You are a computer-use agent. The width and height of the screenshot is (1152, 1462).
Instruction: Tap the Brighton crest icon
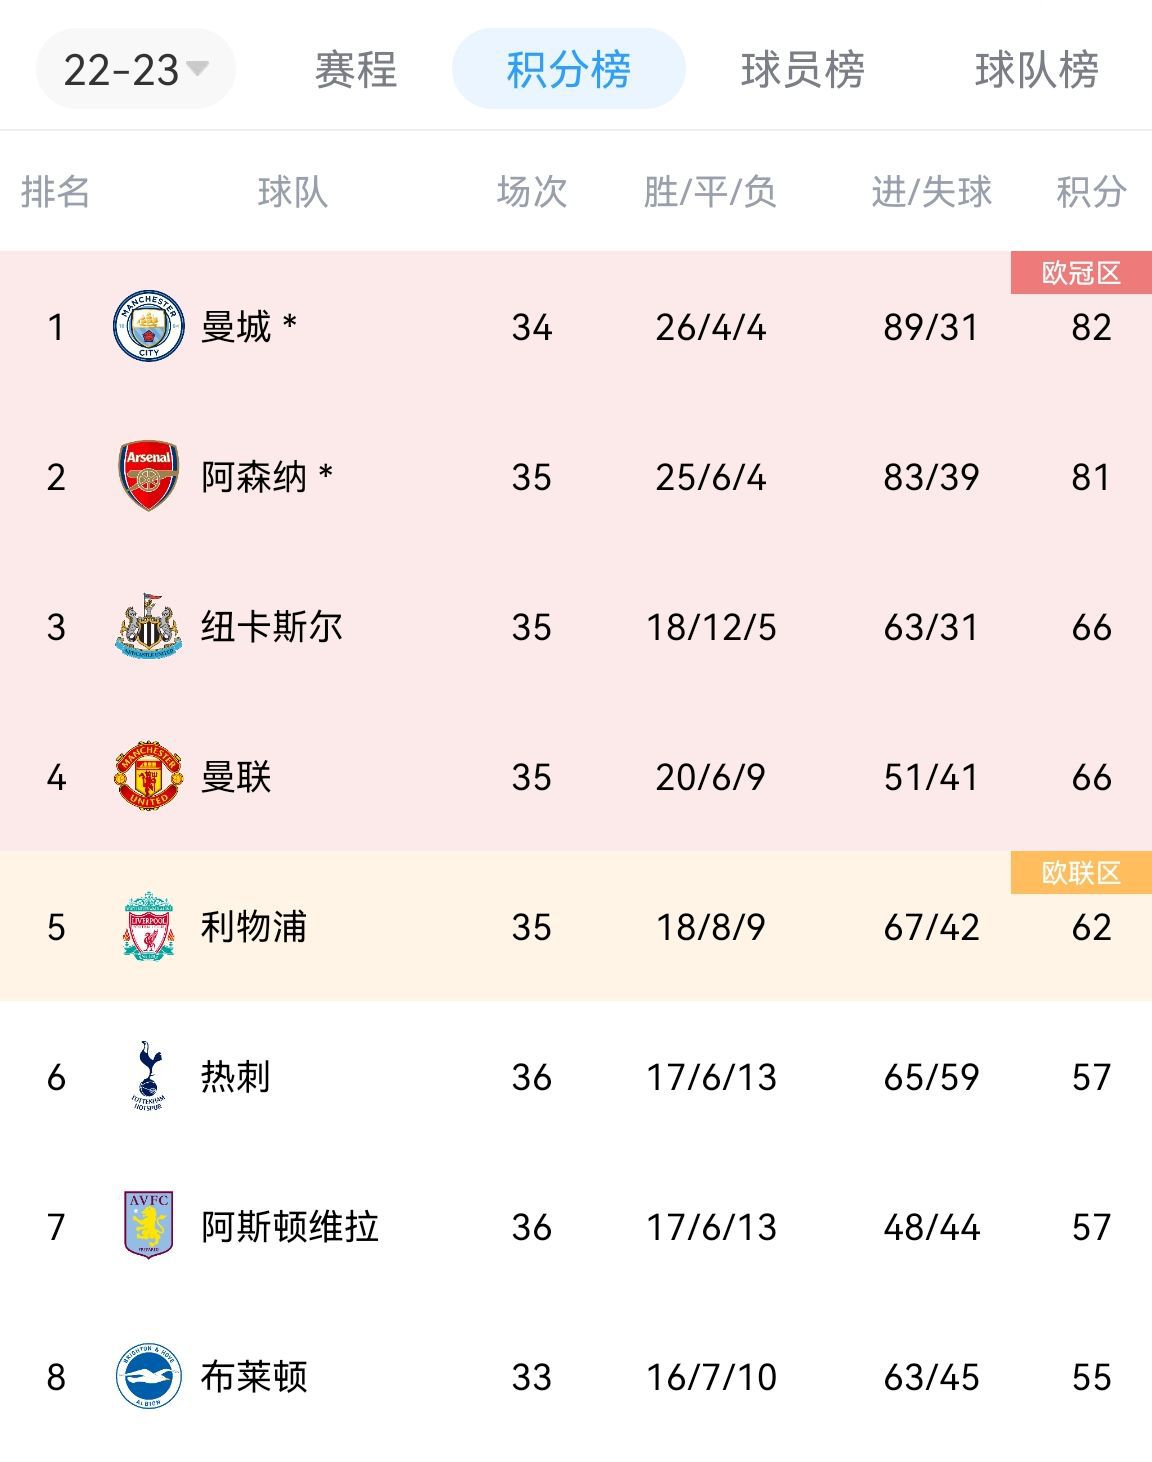pos(148,1376)
